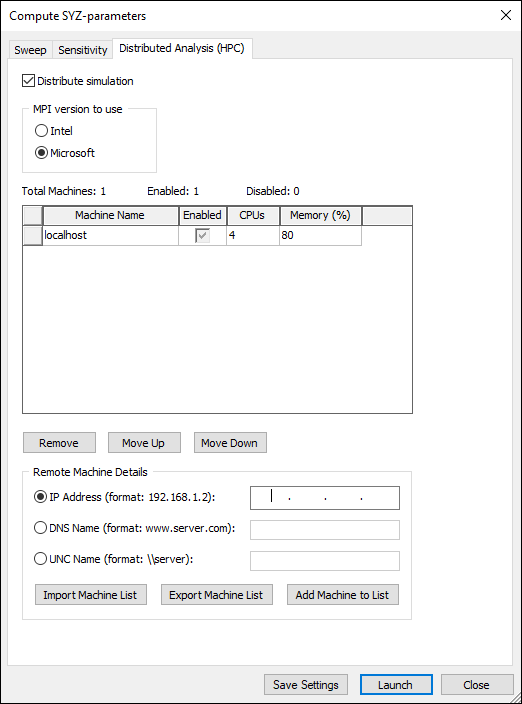Click Export Machine List

(x=217, y=594)
